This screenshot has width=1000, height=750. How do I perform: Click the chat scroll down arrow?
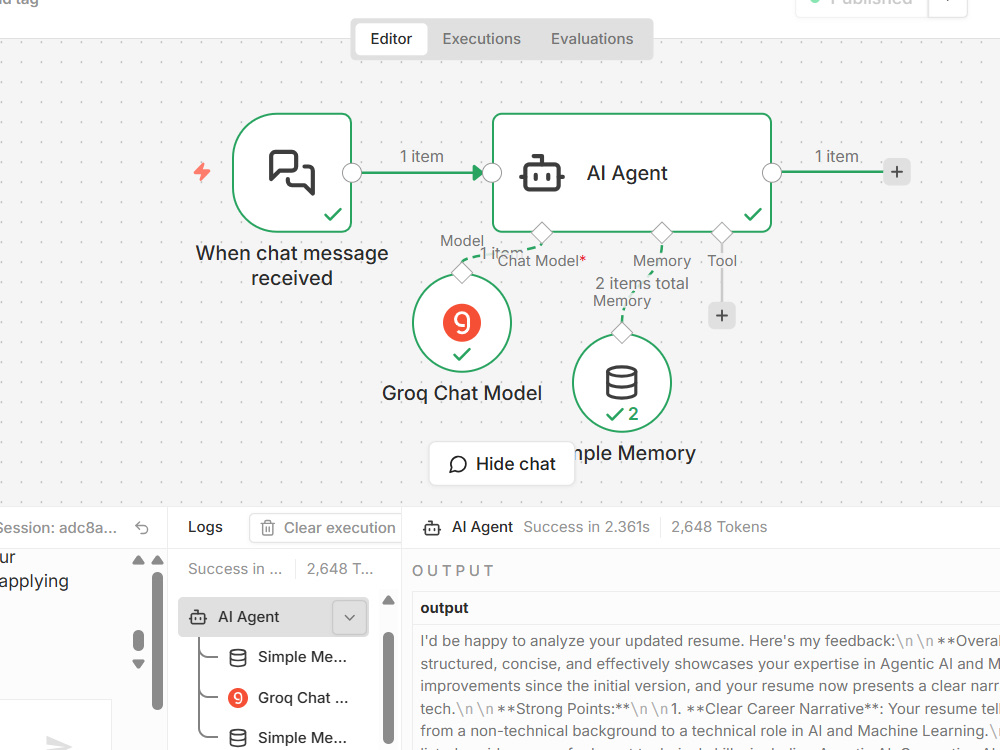138,664
